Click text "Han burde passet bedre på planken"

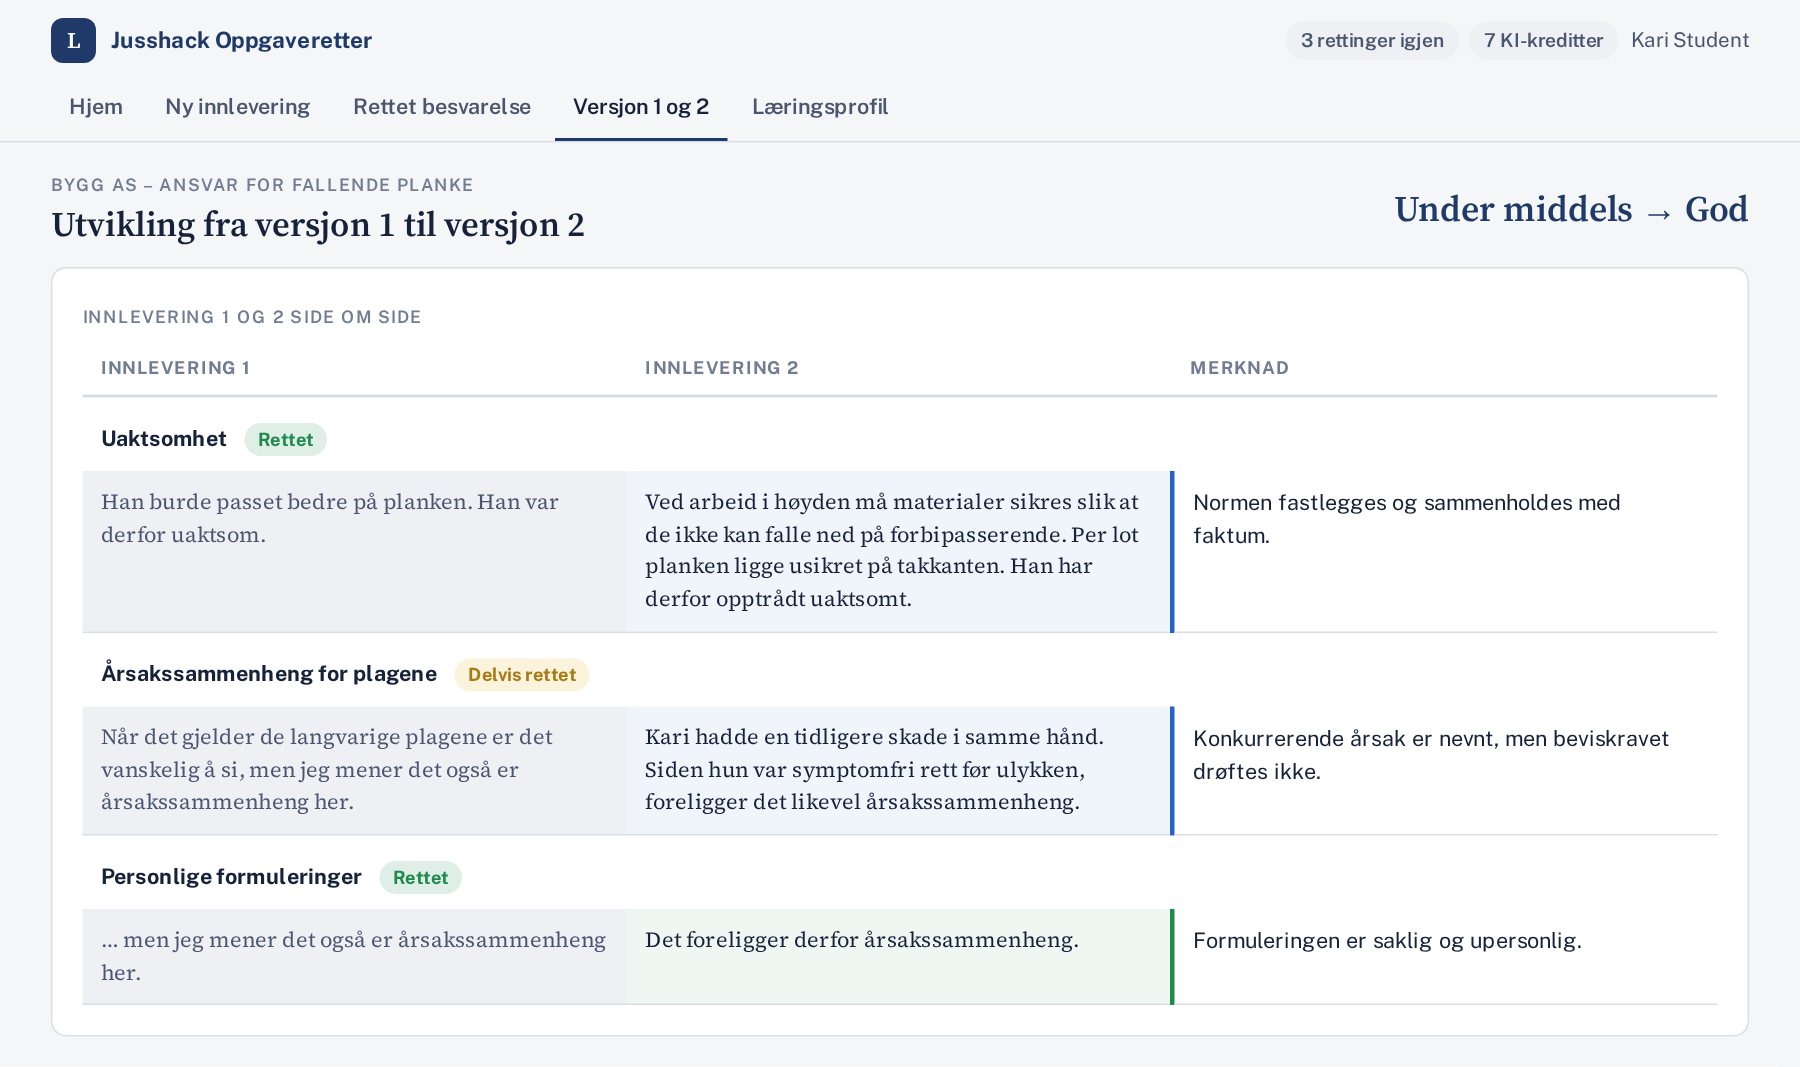(x=285, y=502)
